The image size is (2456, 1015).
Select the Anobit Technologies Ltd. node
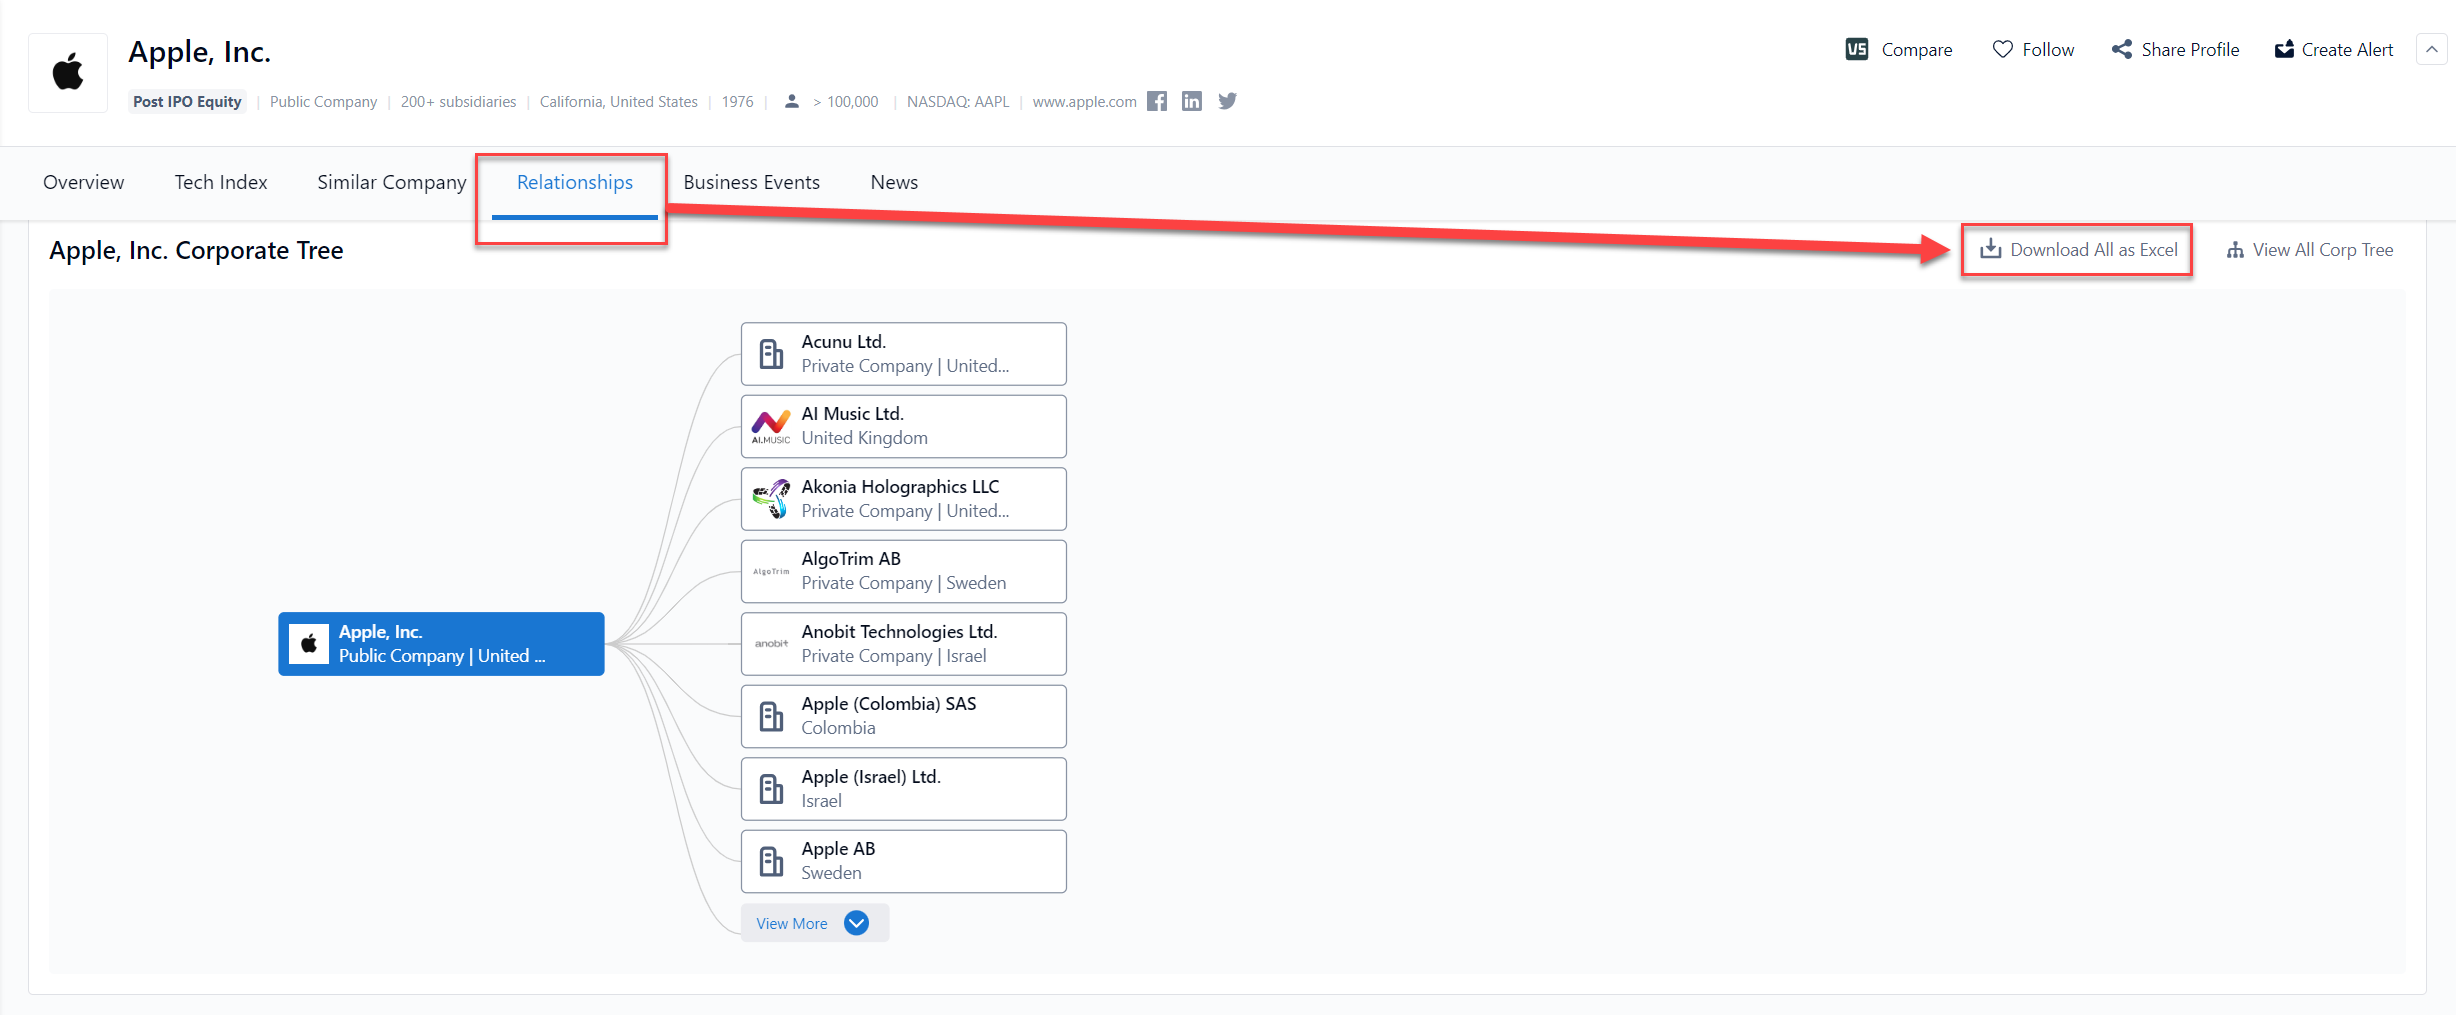[903, 644]
